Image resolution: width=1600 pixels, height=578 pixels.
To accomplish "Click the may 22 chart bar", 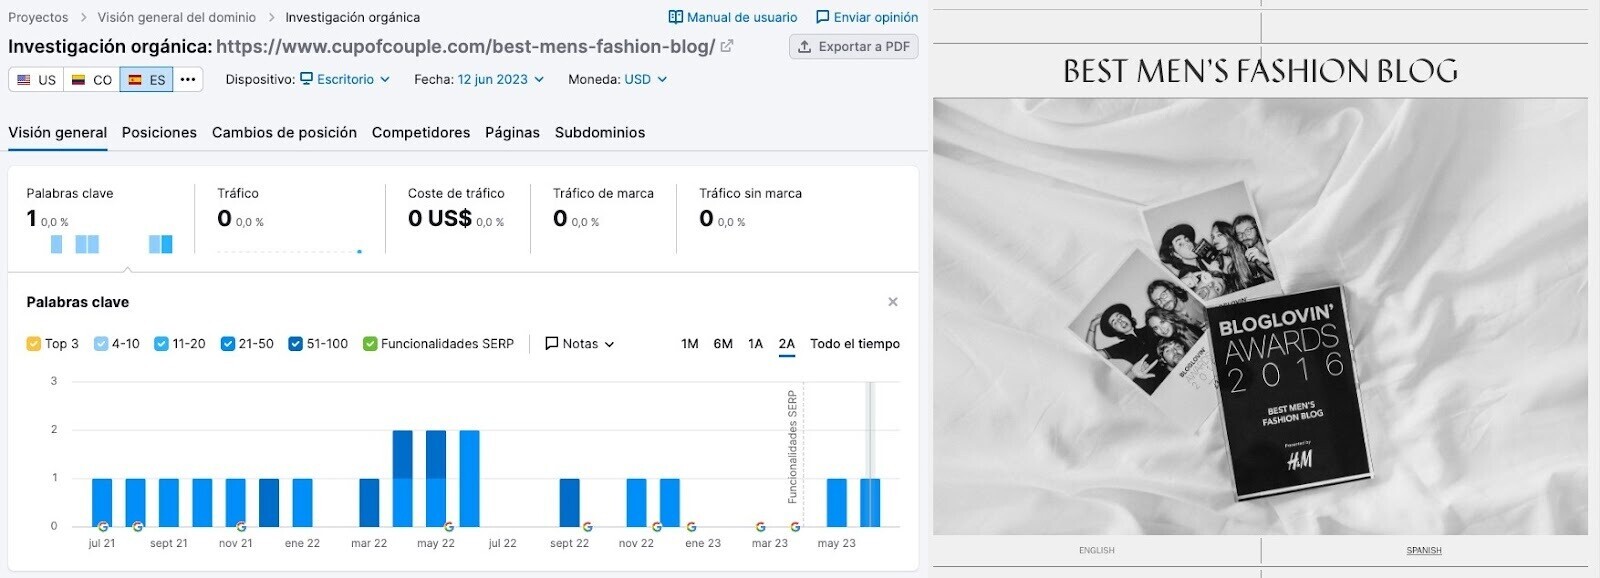I will point(436,478).
